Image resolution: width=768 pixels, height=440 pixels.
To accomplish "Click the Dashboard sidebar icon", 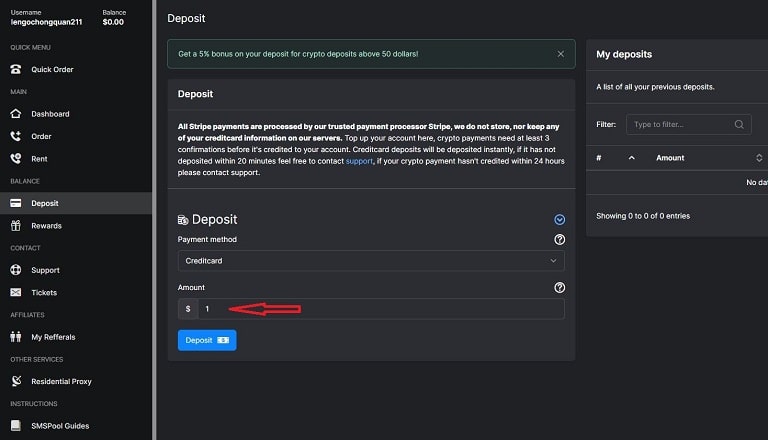I will pos(15,114).
